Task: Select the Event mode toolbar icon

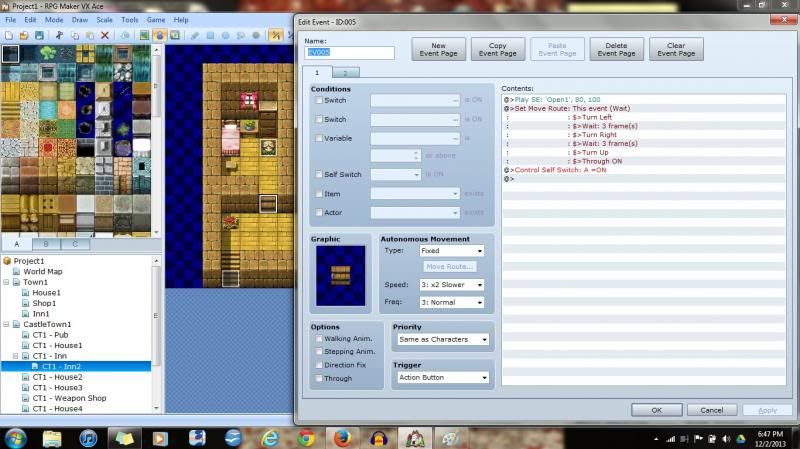Action: (x=160, y=35)
